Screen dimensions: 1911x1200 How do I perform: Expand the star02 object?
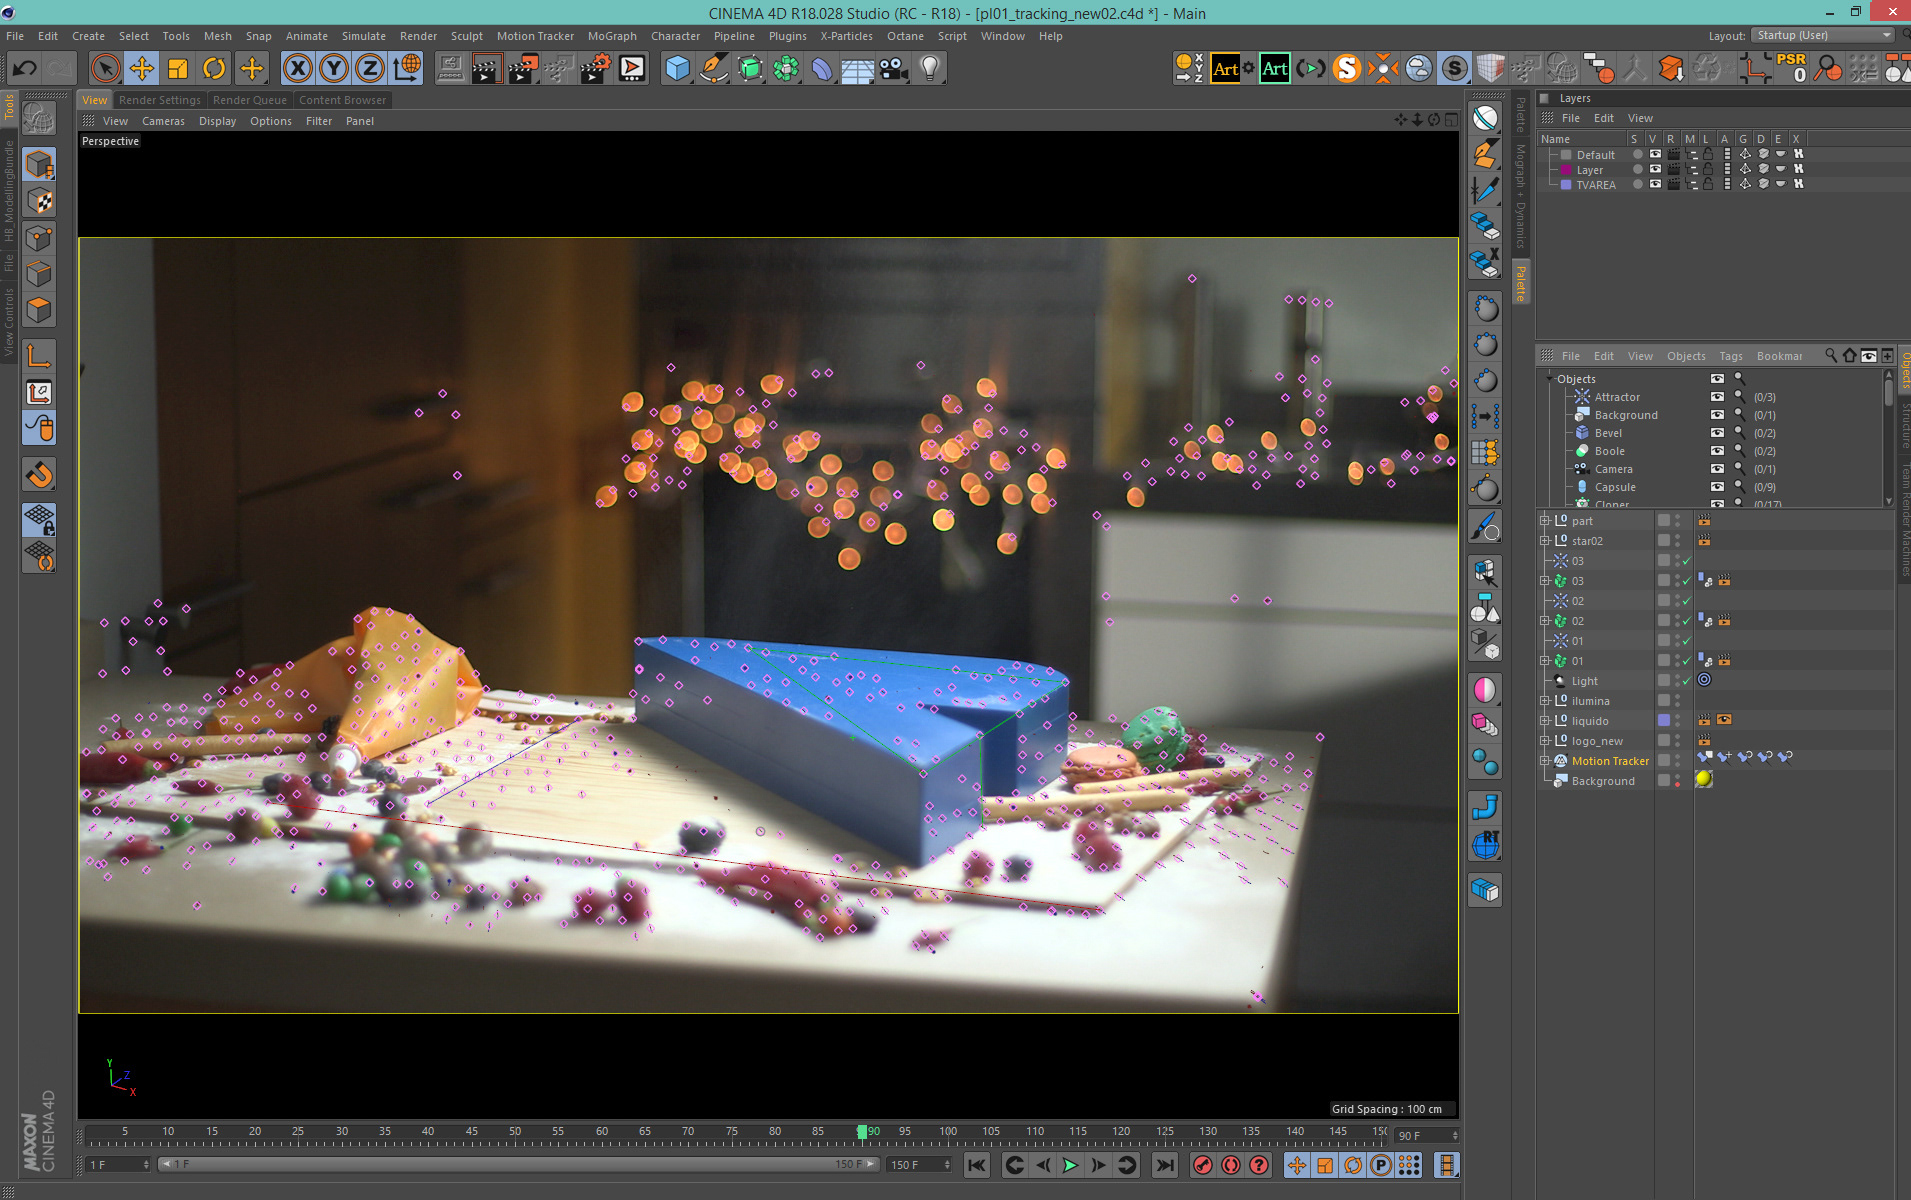coord(1545,541)
